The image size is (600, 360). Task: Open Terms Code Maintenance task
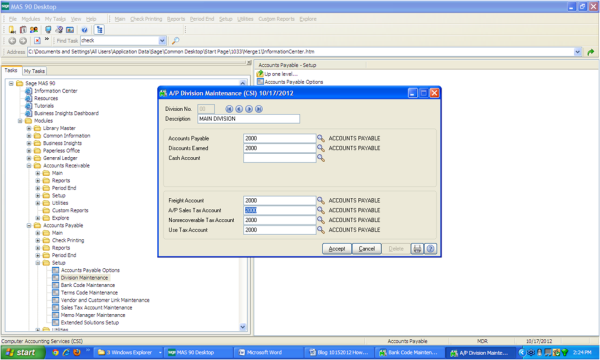pos(89,293)
